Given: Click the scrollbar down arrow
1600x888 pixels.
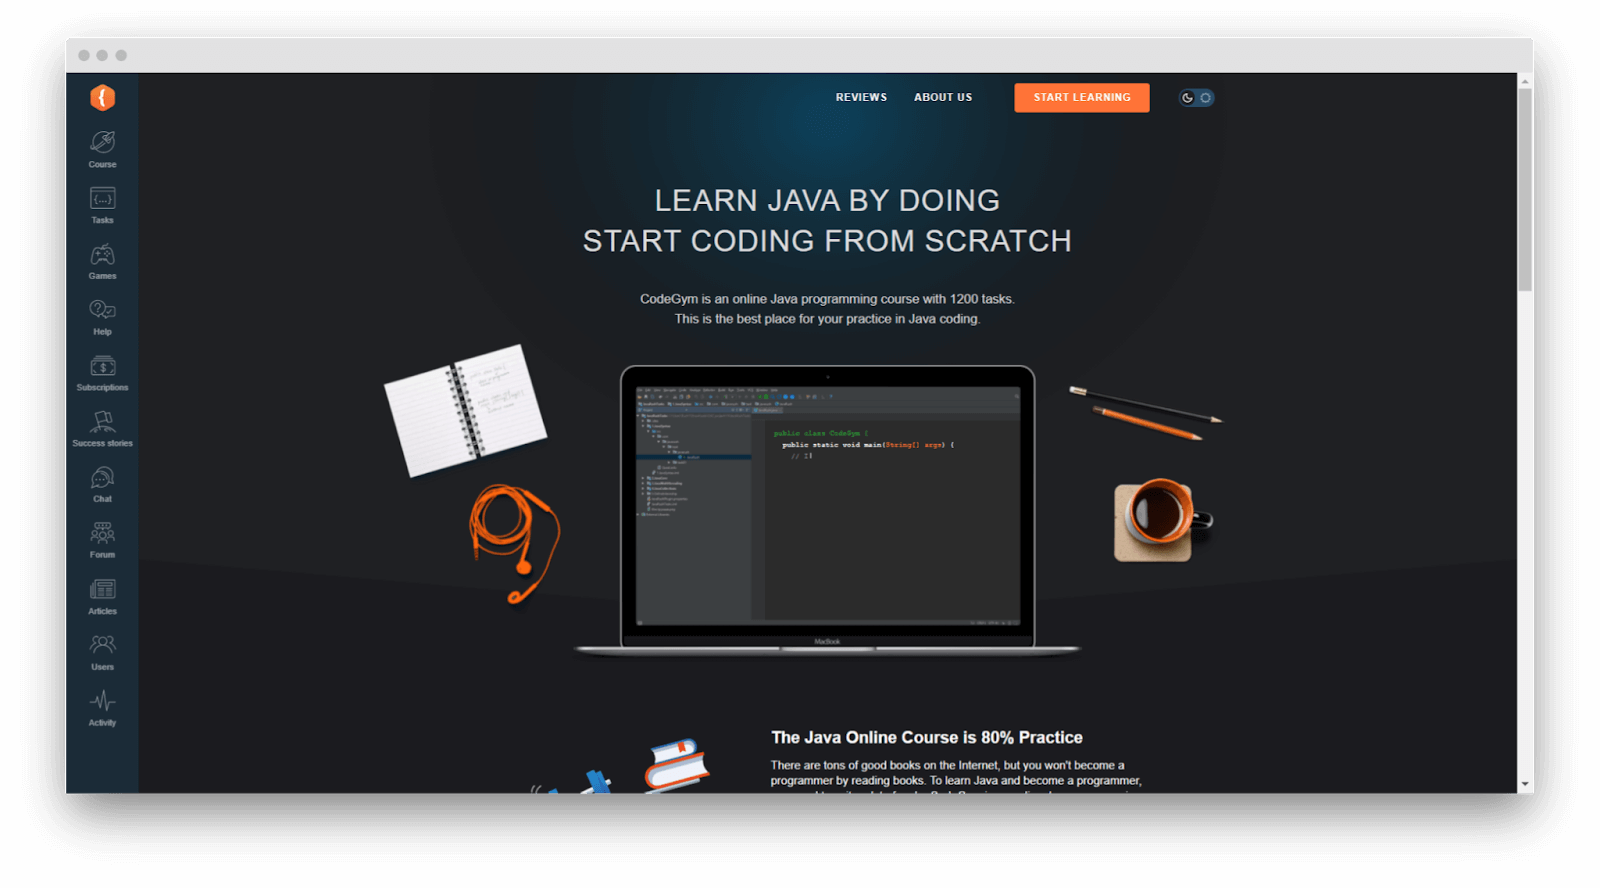Looking at the screenshot, I should point(1525,785).
